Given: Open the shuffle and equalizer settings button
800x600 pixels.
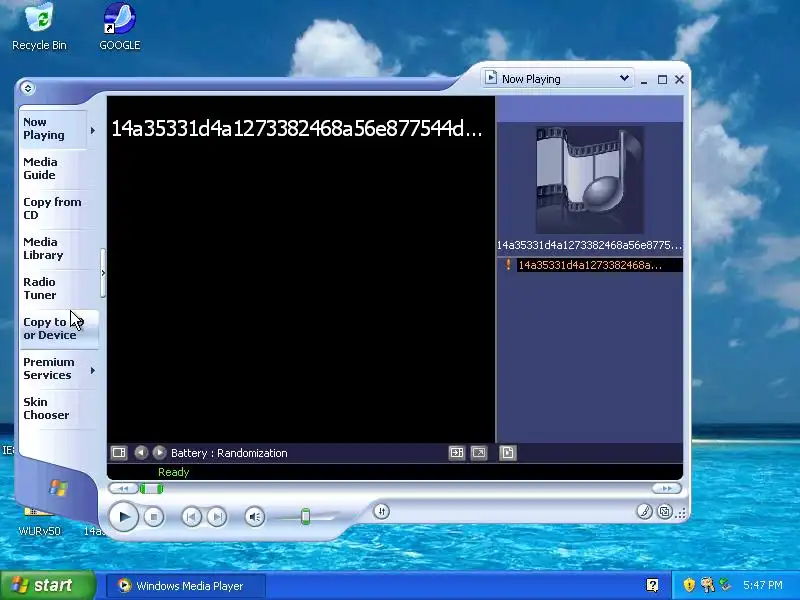Looking at the screenshot, I should (382, 511).
